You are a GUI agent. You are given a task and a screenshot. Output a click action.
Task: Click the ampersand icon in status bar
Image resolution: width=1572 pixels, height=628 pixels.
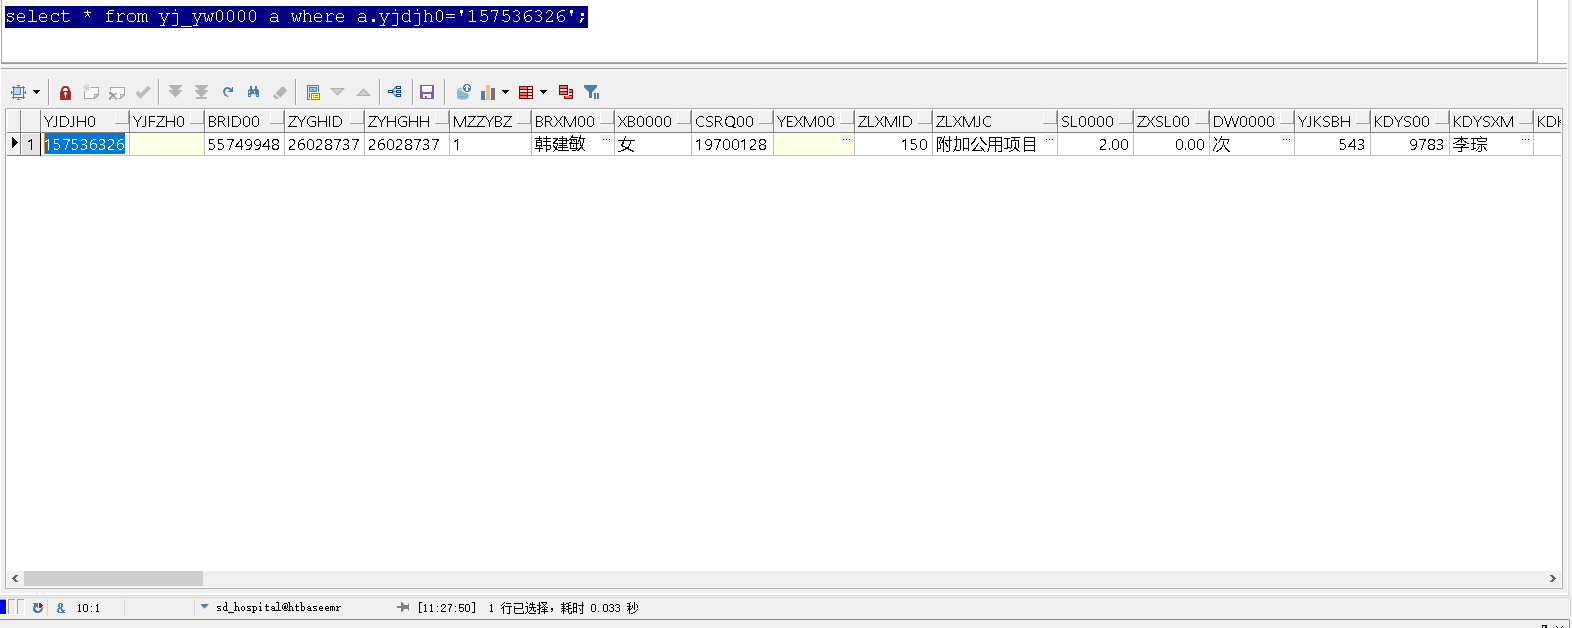61,607
